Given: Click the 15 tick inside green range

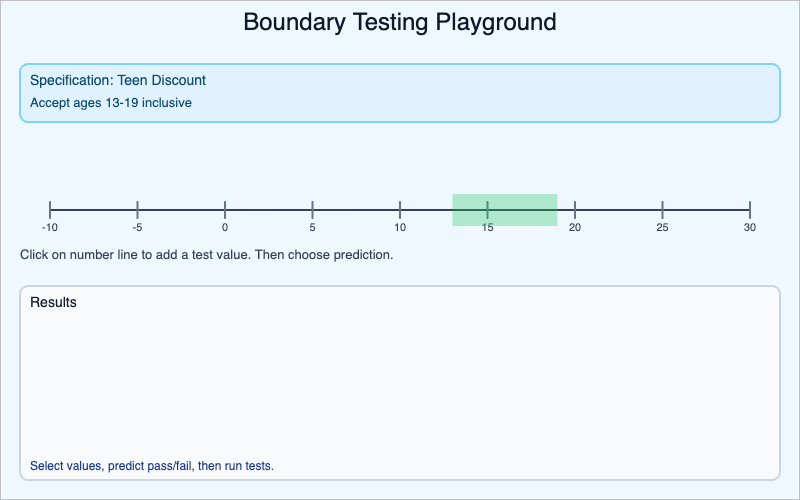Looking at the screenshot, I should tap(487, 209).
